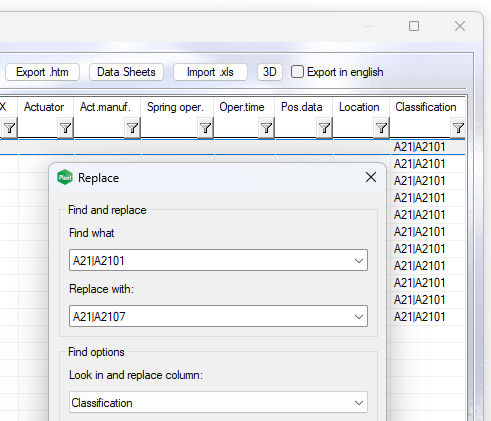Expand the Find what dropdown
This screenshot has width=491, height=421.
coord(359,260)
